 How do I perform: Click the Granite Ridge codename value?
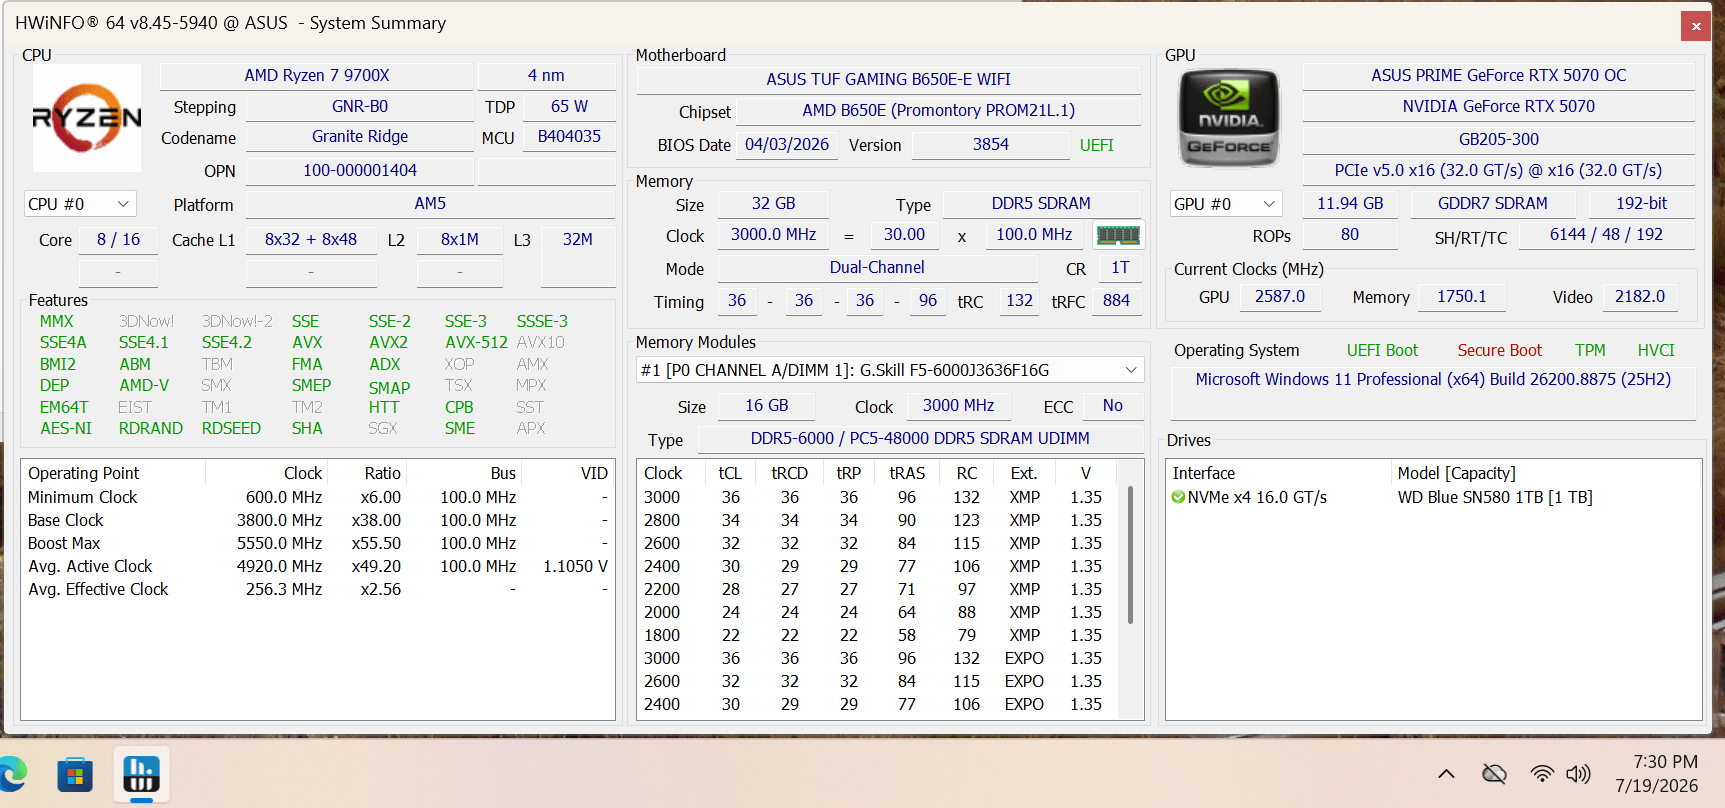(360, 137)
